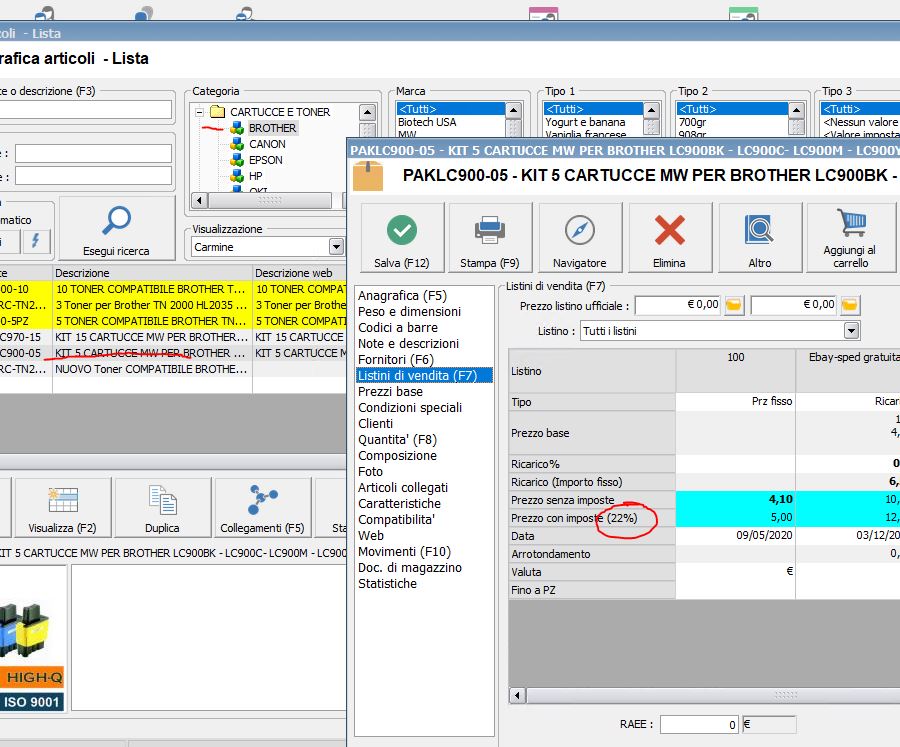
Task: Click the Descrizione column header
Action: point(152,273)
